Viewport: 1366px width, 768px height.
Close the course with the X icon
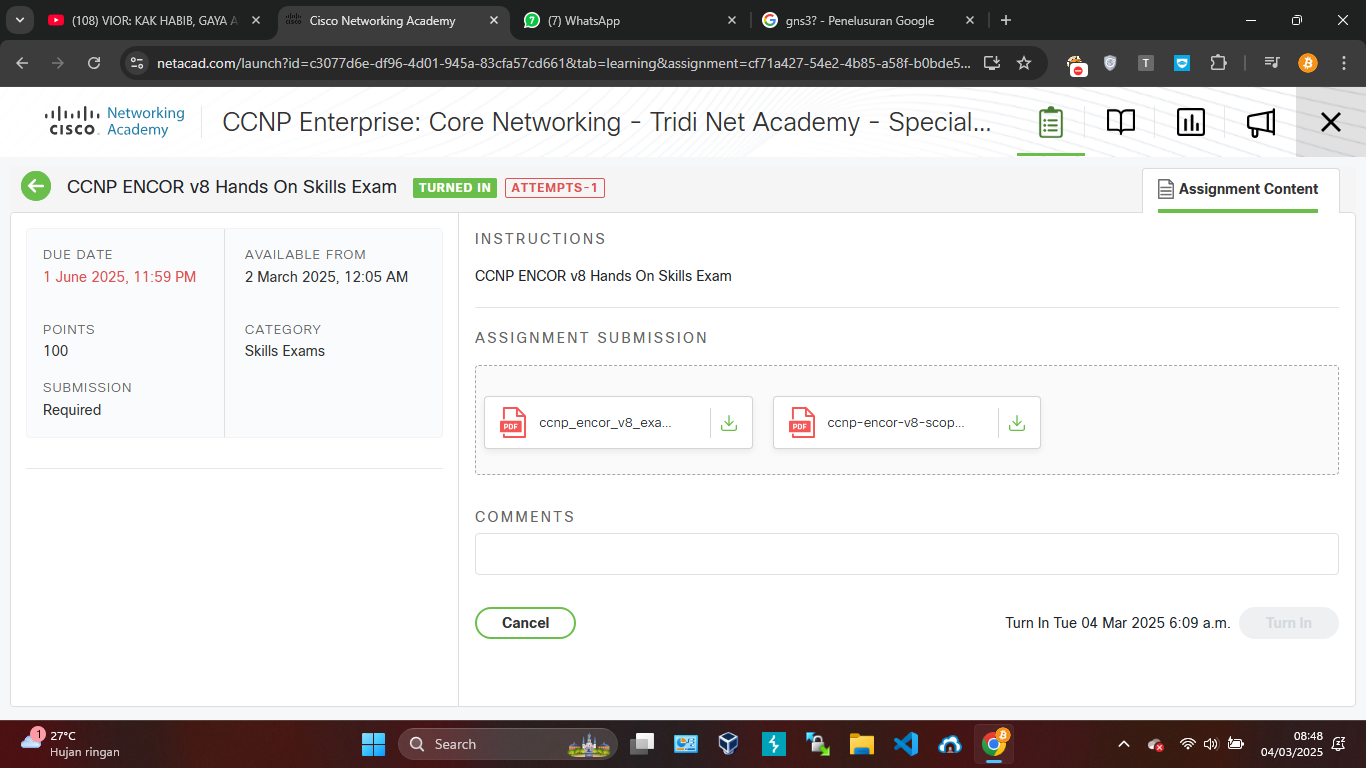pos(1330,122)
